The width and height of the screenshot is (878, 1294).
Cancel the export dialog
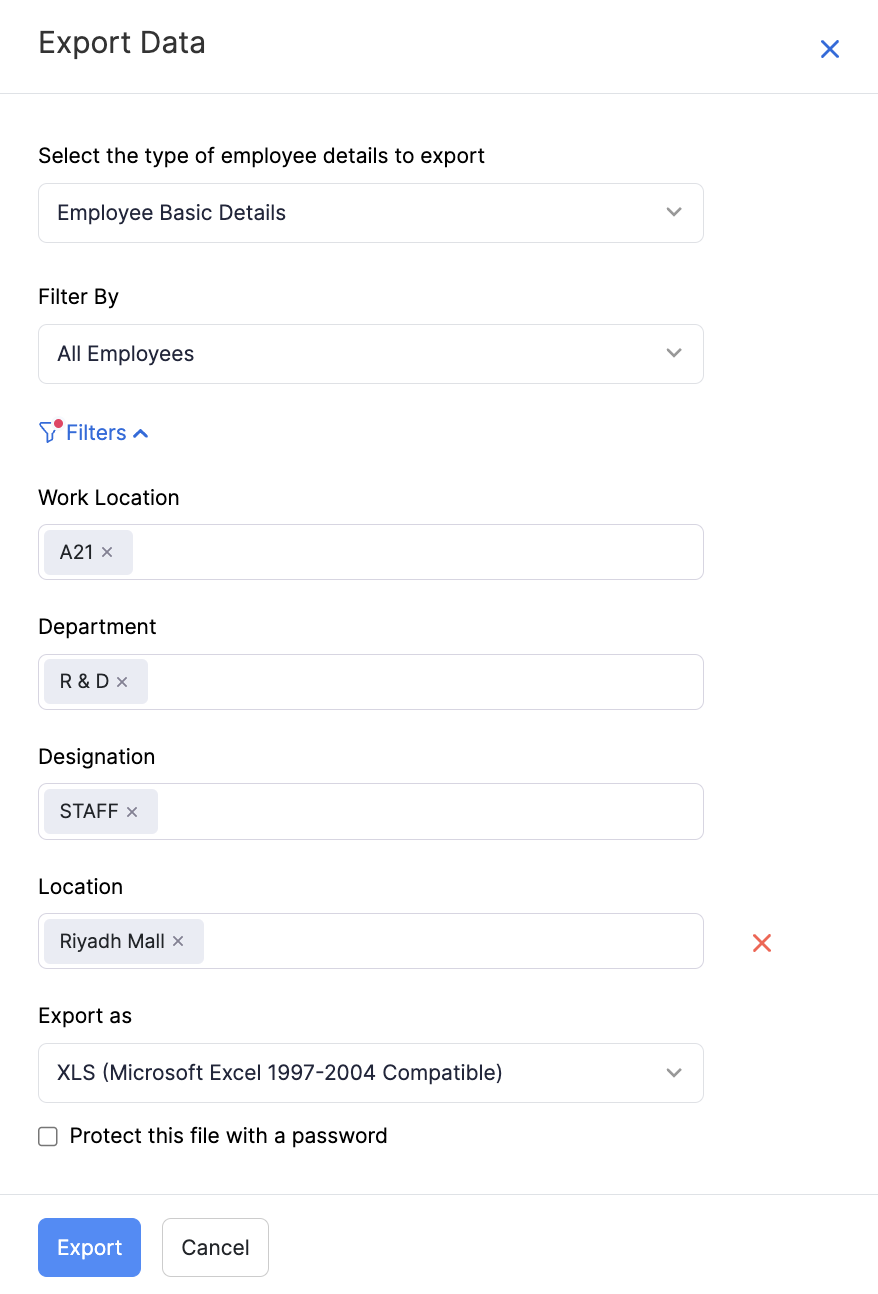(x=215, y=1247)
